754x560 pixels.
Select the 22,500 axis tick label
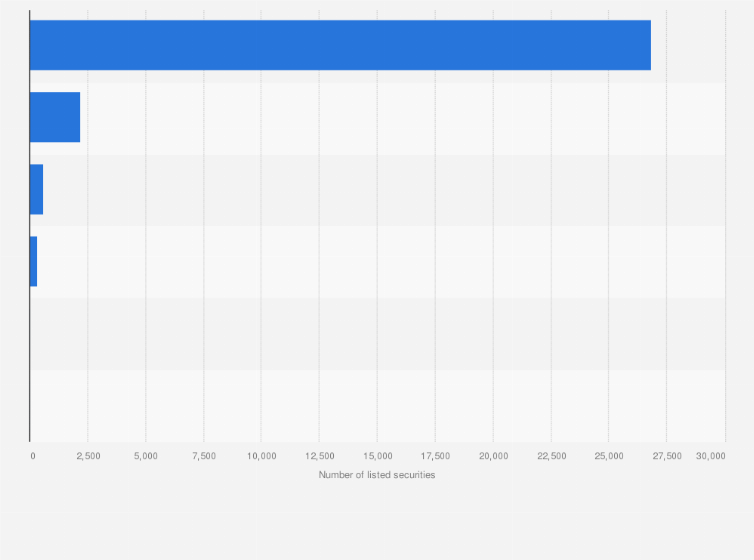click(x=551, y=456)
